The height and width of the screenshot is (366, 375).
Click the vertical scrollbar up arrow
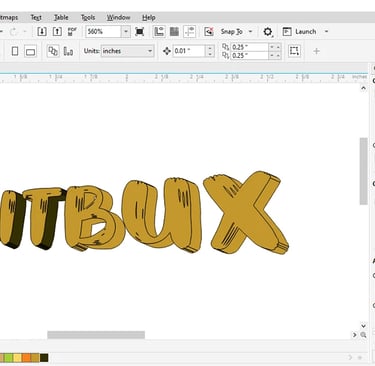coord(363,88)
